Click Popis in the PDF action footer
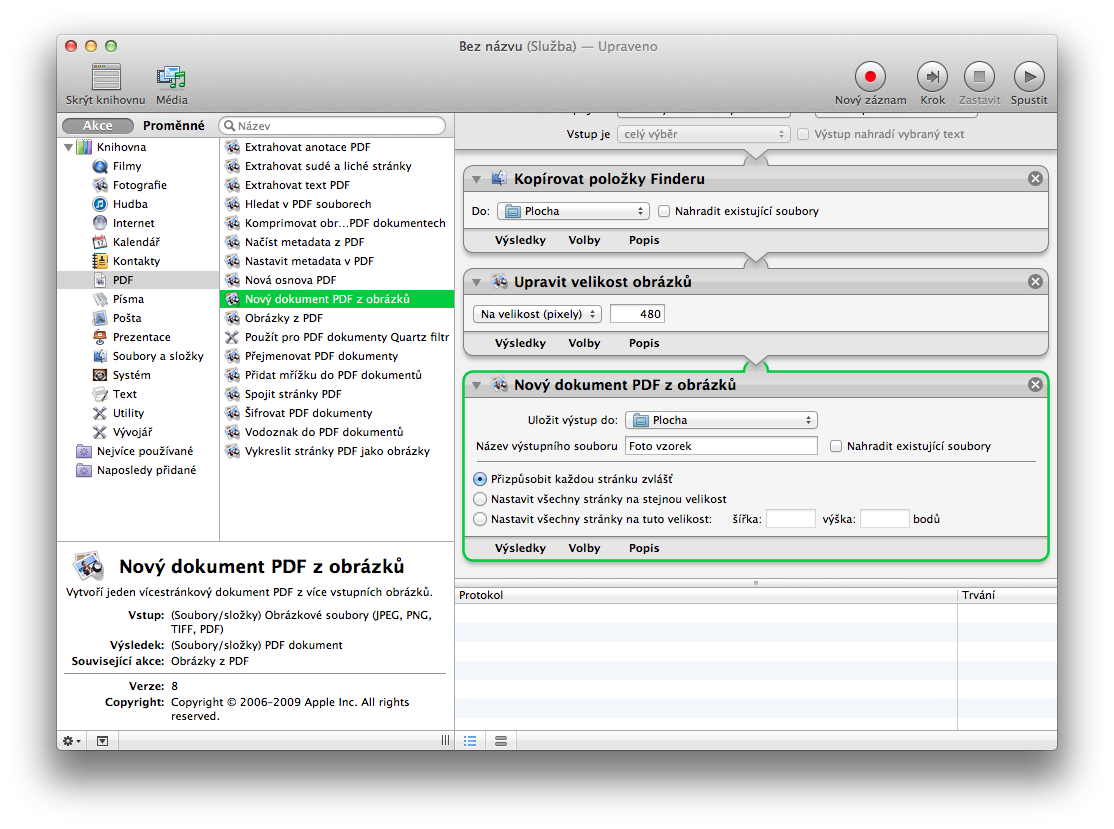The height and width of the screenshot is (829, 1114). (x=644, y=548)
